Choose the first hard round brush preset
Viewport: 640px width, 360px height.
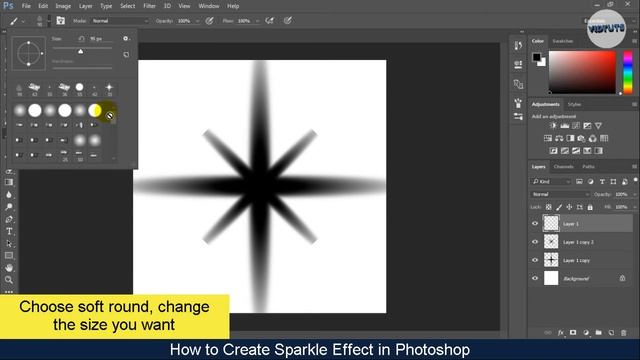[x=35, y=110]
